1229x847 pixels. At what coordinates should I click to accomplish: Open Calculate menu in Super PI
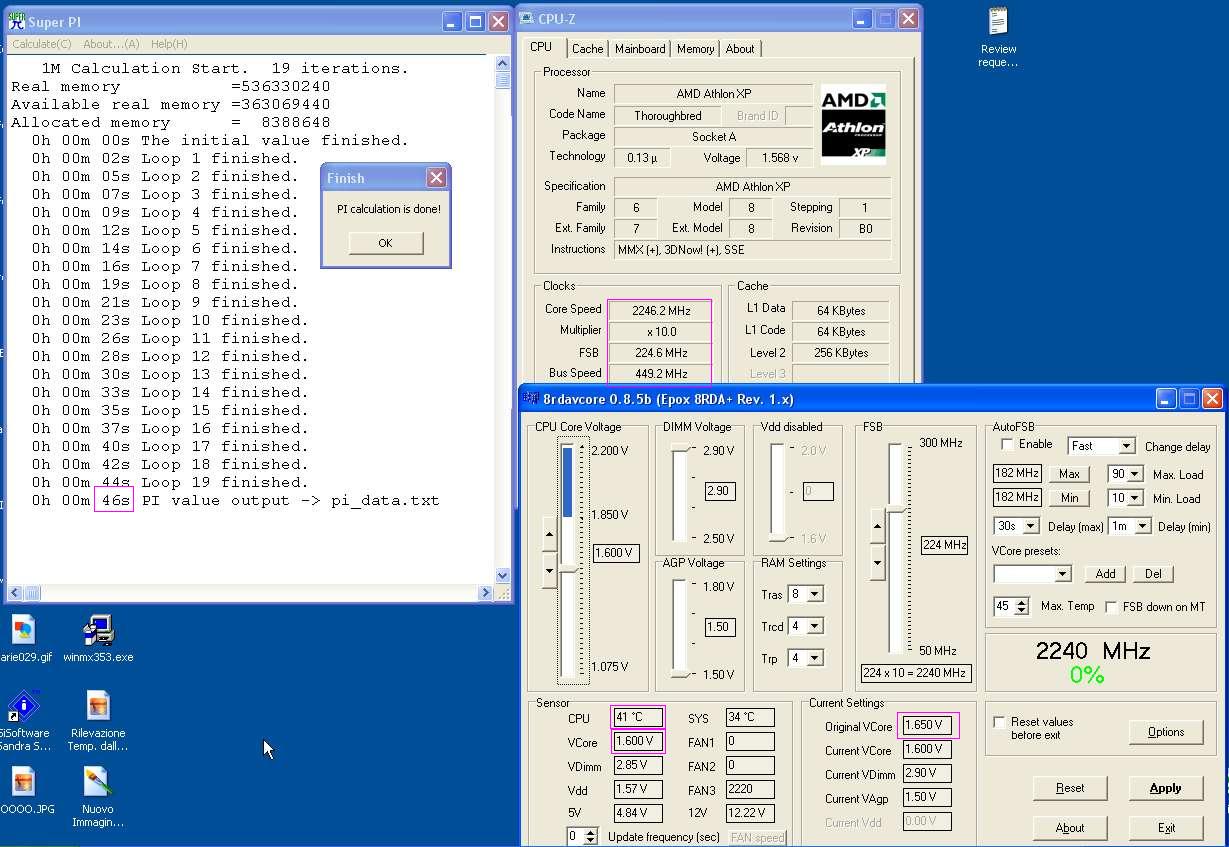41,44
